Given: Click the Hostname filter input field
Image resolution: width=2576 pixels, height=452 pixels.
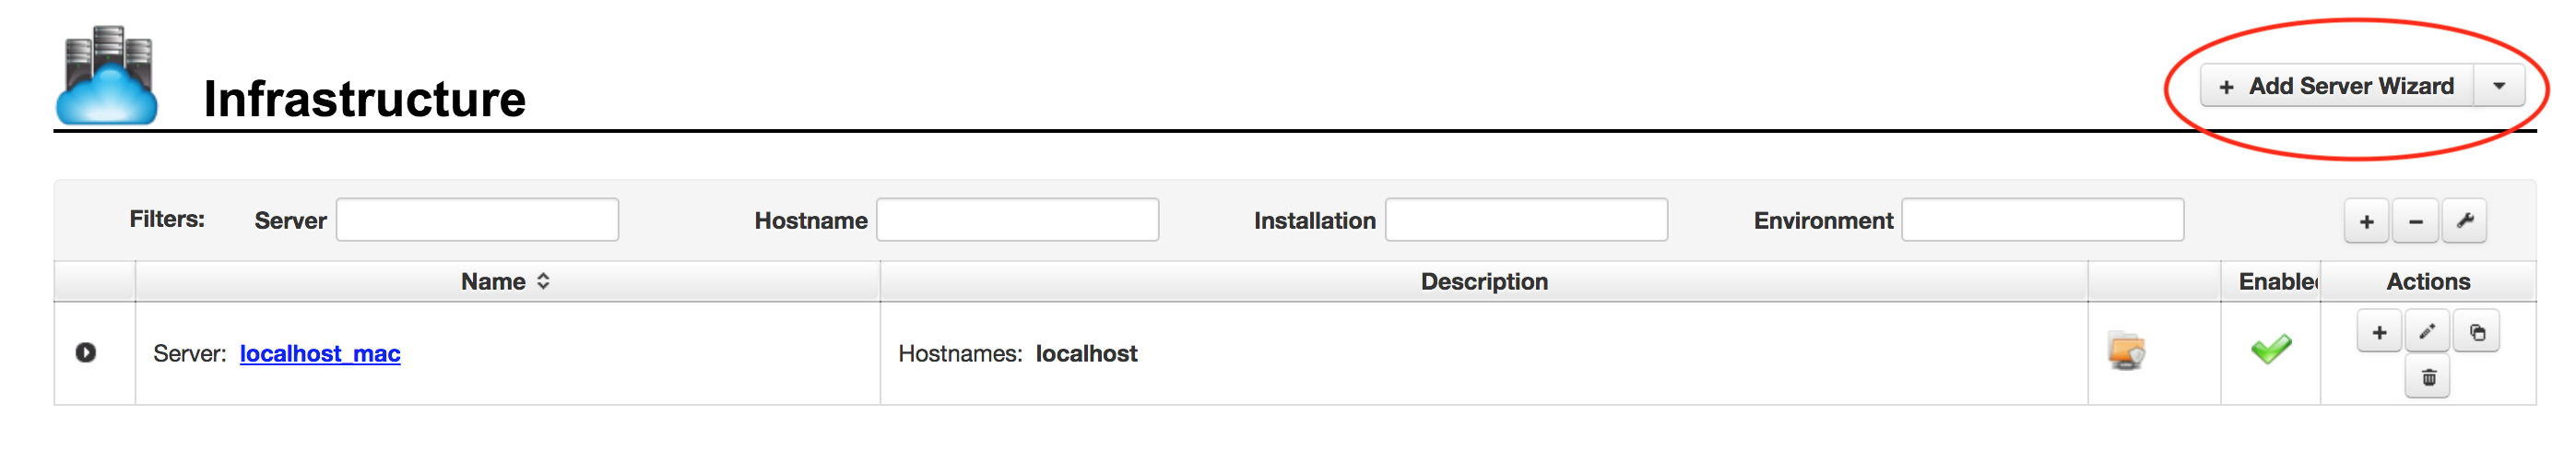Looking at the screenshot, I should (x=1017, y=219).
